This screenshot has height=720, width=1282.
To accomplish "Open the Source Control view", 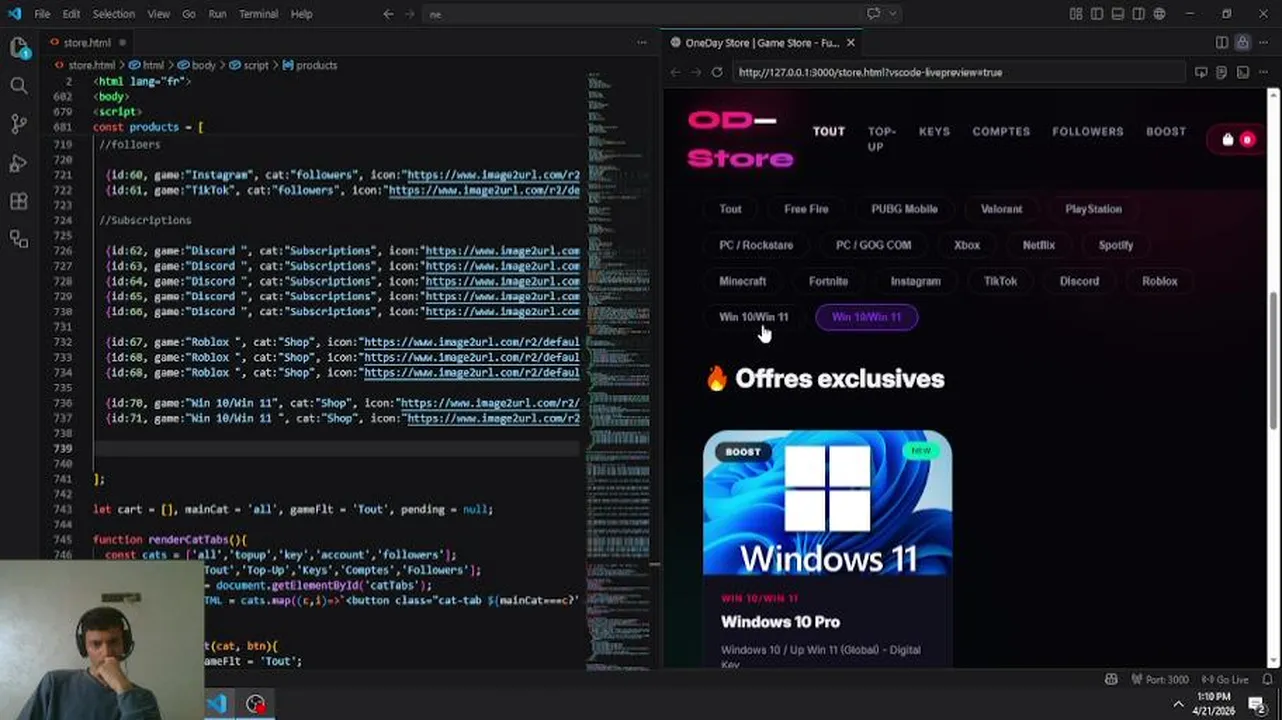I will click(18, 124).
